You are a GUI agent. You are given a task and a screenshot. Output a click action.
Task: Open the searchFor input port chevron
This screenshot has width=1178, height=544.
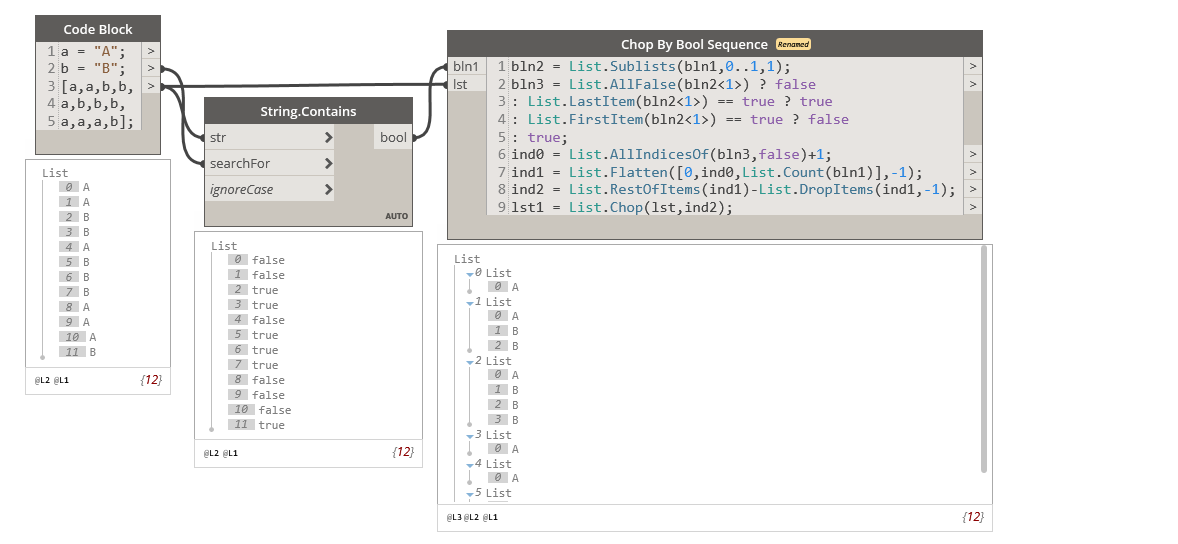click(x=329, y=163)
